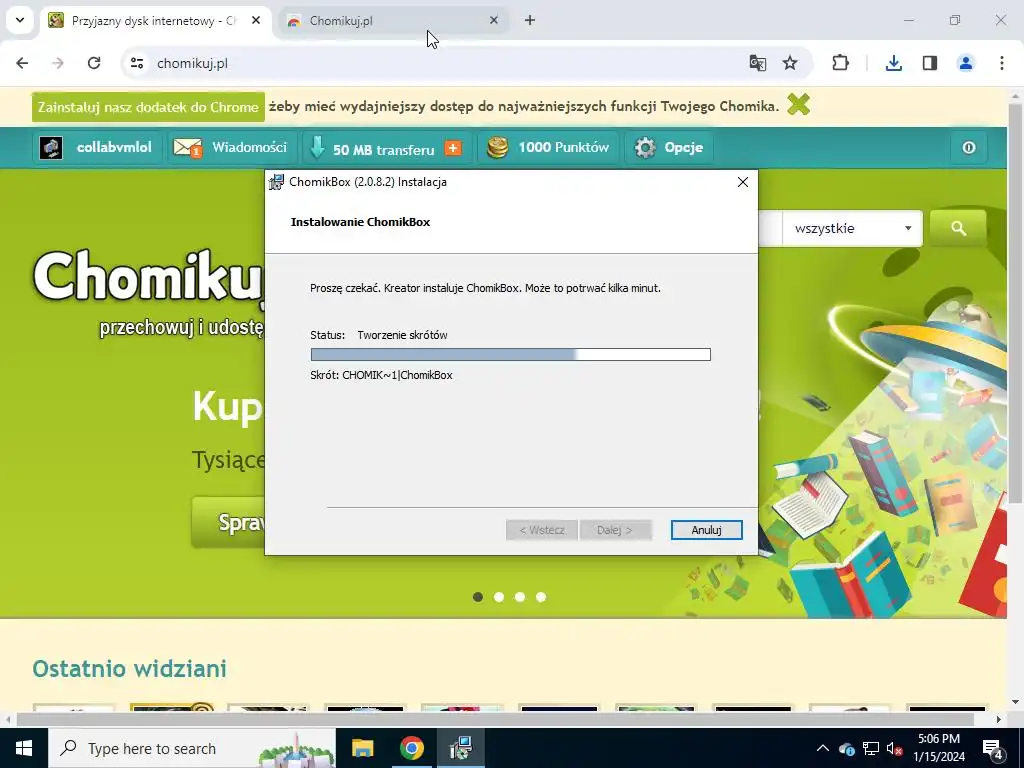Open the Windows Start menu
The image size is (1024, 768).
(24, 748)
